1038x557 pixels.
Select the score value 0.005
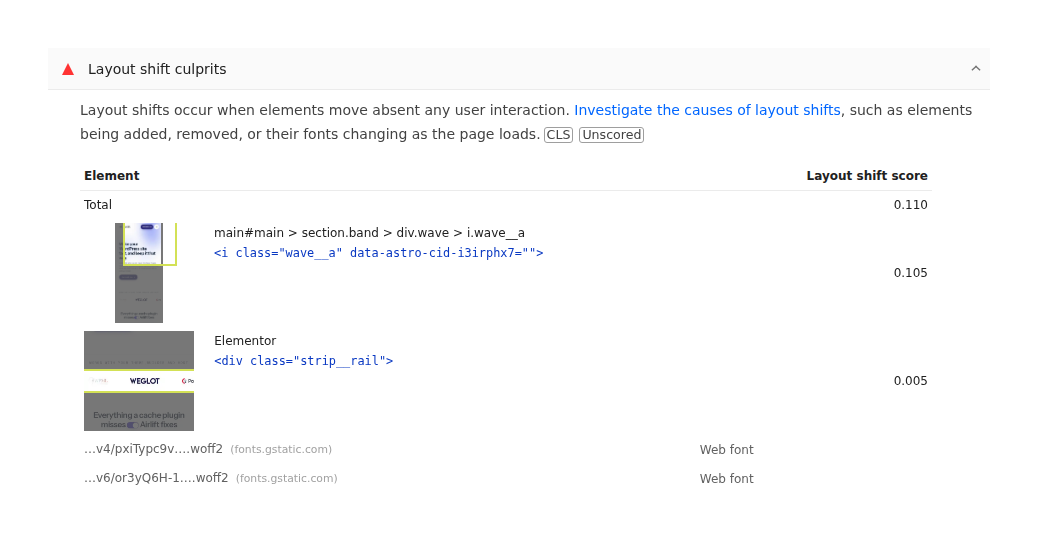click(910, 381)
